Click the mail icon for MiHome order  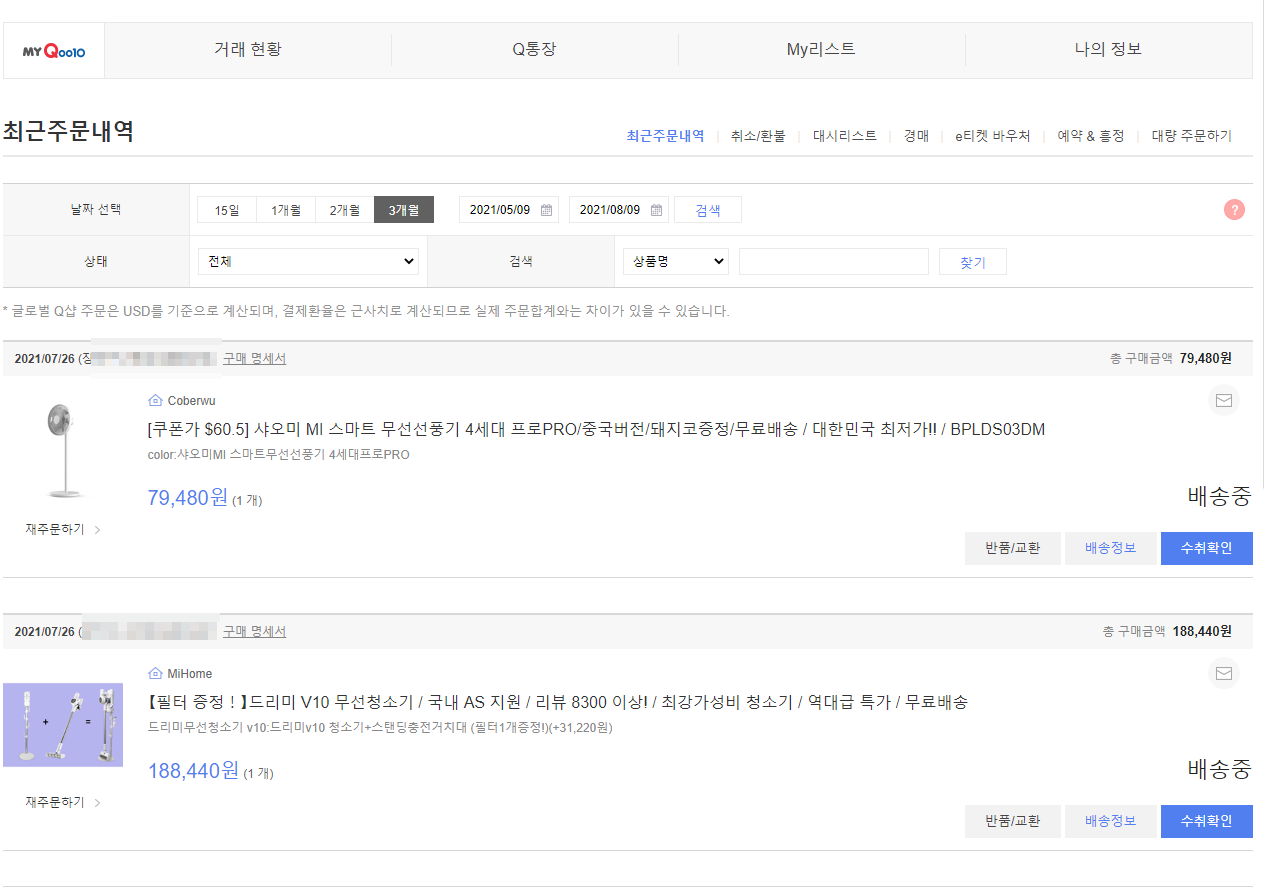tap(1223, 674)
